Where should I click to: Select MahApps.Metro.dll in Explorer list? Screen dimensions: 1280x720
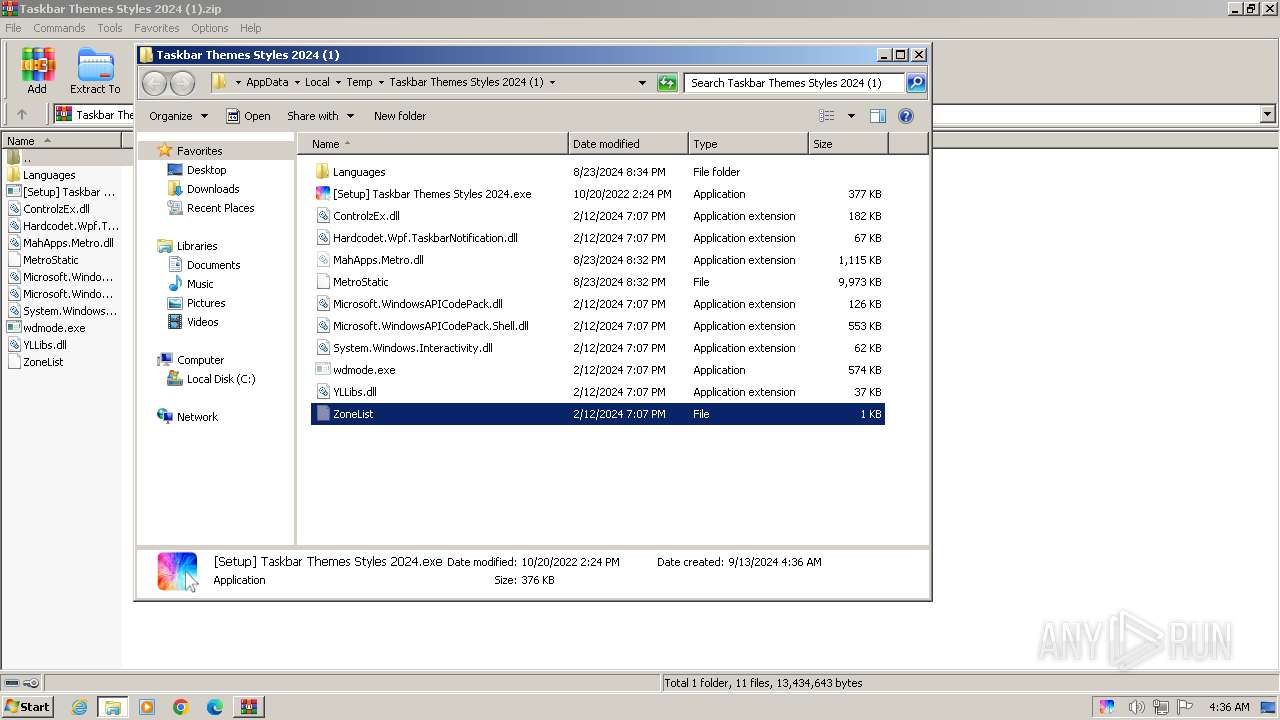598,260
